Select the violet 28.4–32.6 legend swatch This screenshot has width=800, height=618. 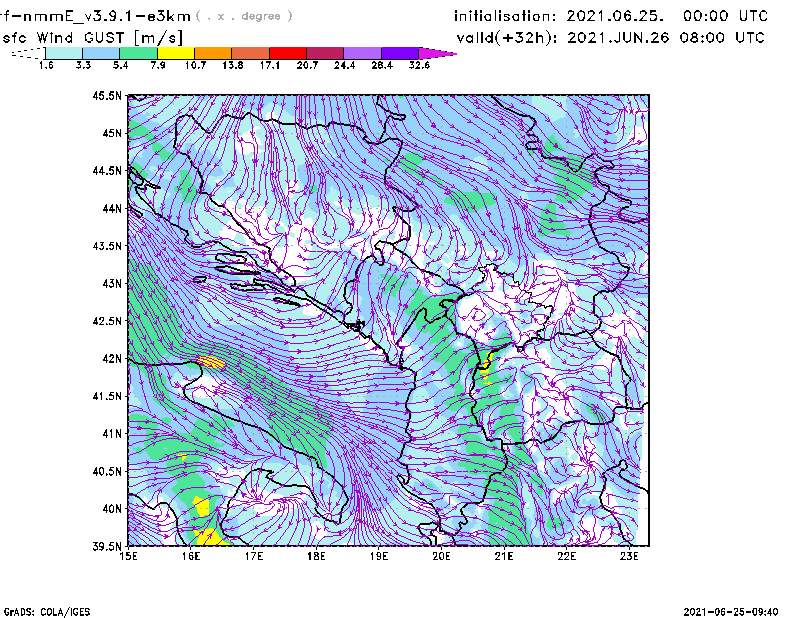click(400, 53)
